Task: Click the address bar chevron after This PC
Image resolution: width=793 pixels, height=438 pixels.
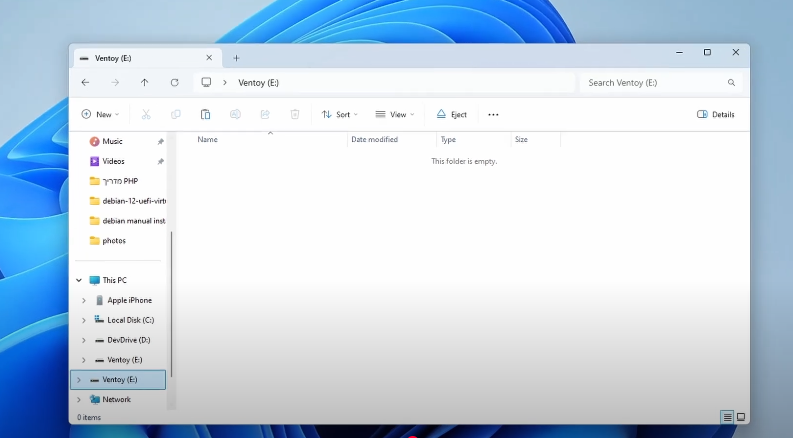Action: click(225, 82)
